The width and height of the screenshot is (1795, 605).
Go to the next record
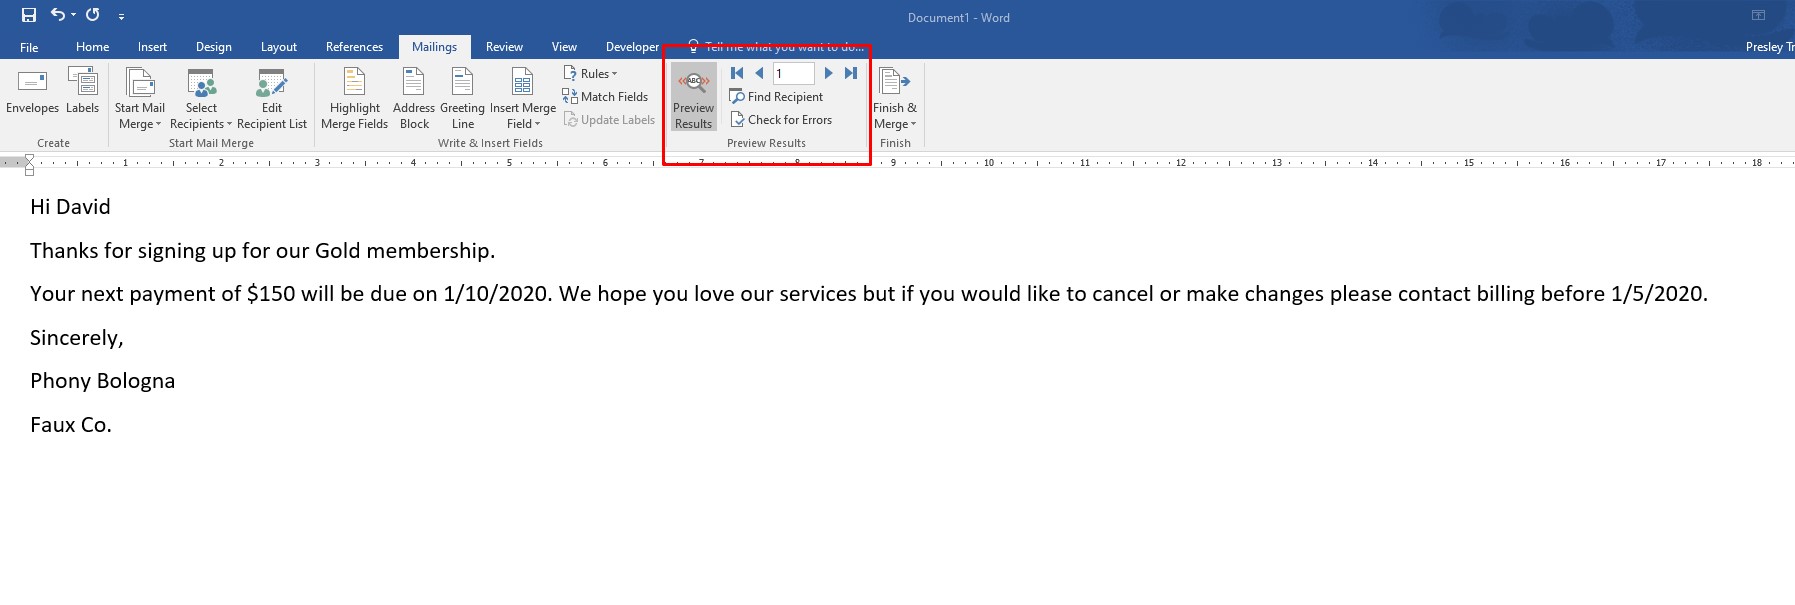coord(828,73)
